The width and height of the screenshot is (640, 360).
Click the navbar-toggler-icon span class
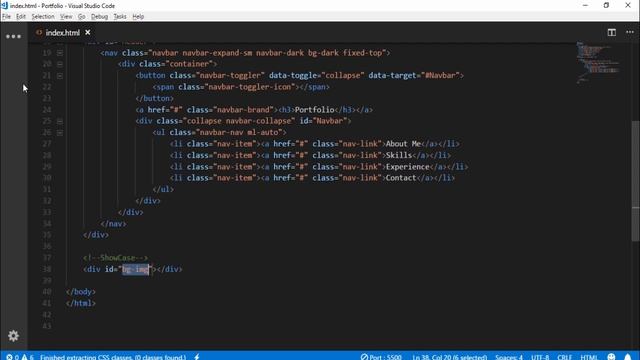point(250,87)
